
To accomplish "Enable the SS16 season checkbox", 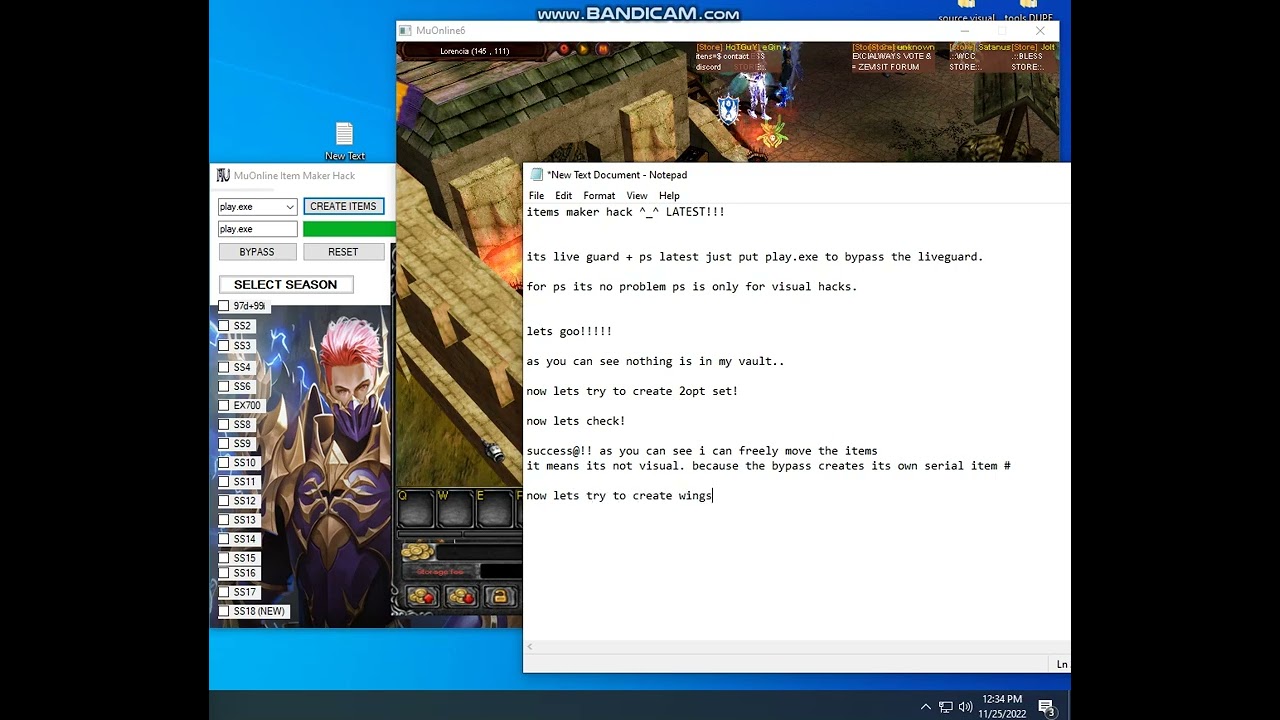I will pyautogui.click(x=224, y=573).
